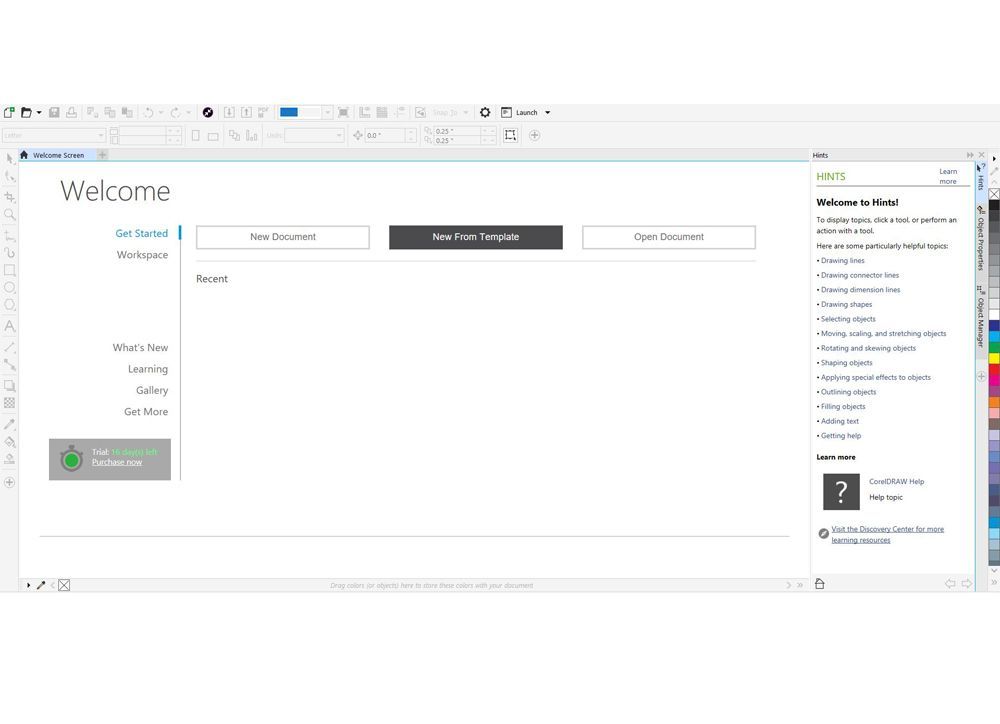1000x724 pixels.
Task: Expand the Launch dropdown arrow
Action: [547, 112]
